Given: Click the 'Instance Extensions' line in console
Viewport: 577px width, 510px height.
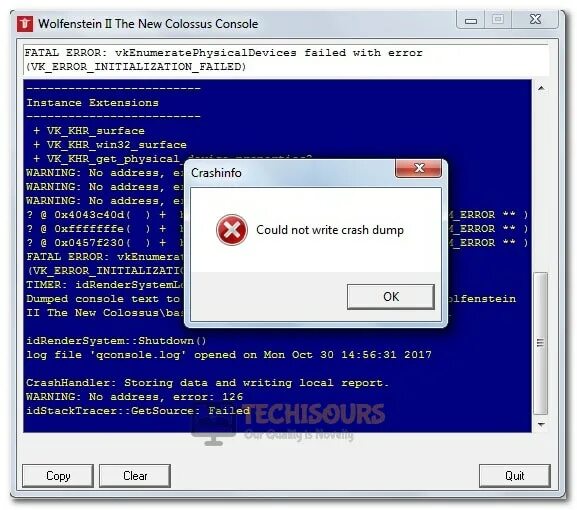Looking at the screenshot, I should click(92, 103).
